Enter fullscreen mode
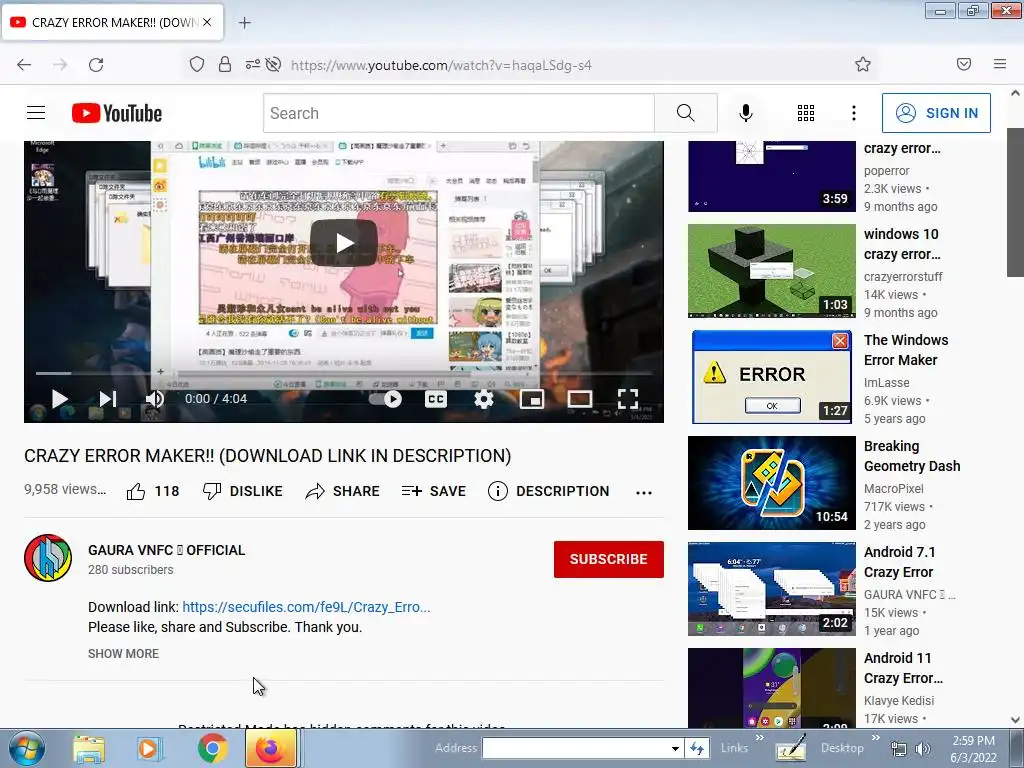 click(628, 398)
